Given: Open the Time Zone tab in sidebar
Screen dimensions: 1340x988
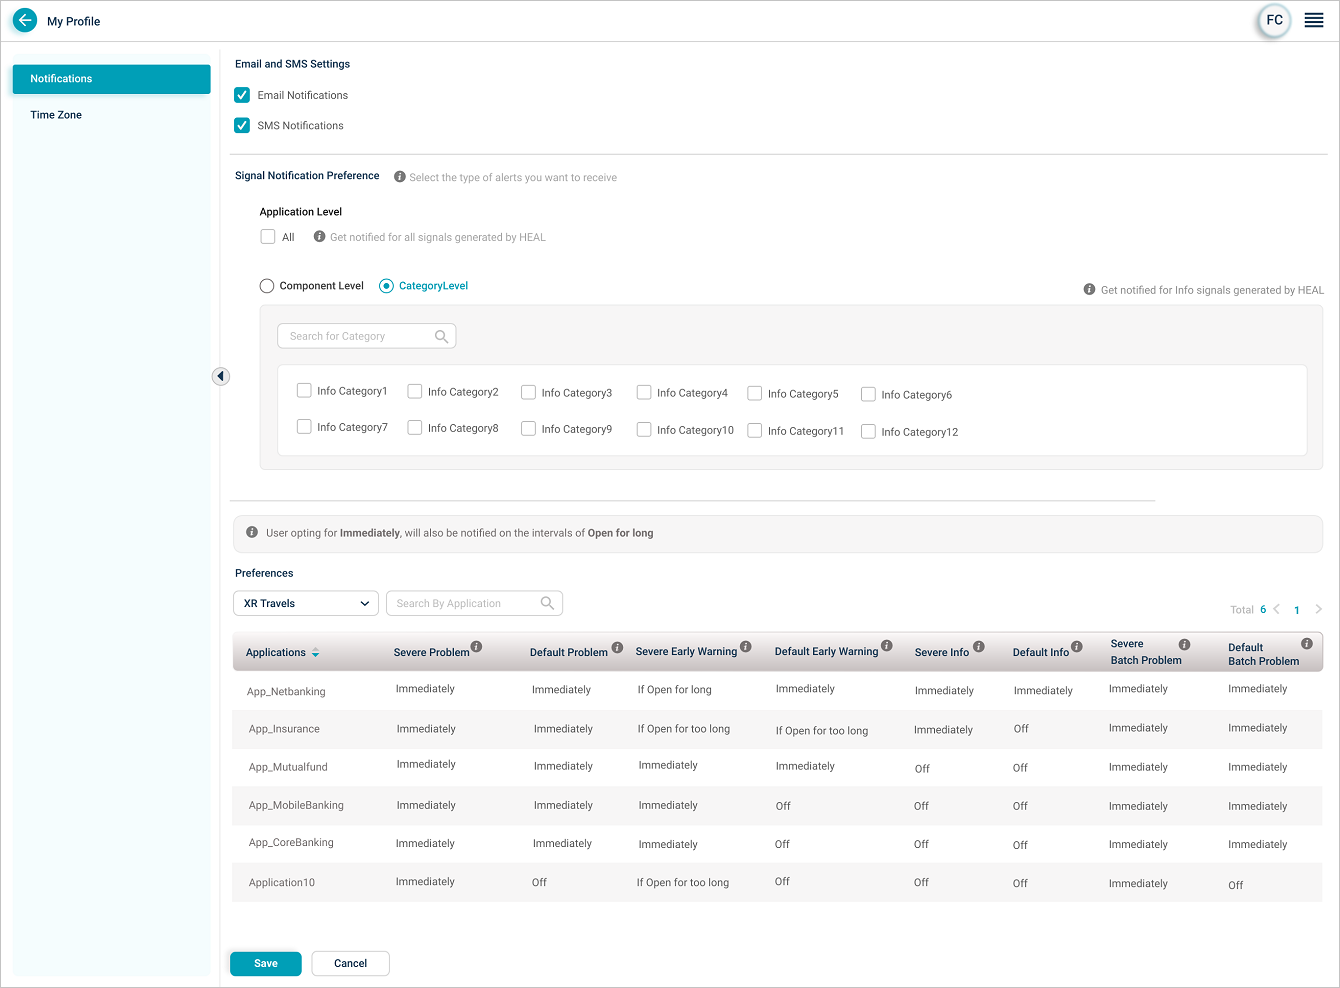Looking at the screenshot, I should point(56,115).
